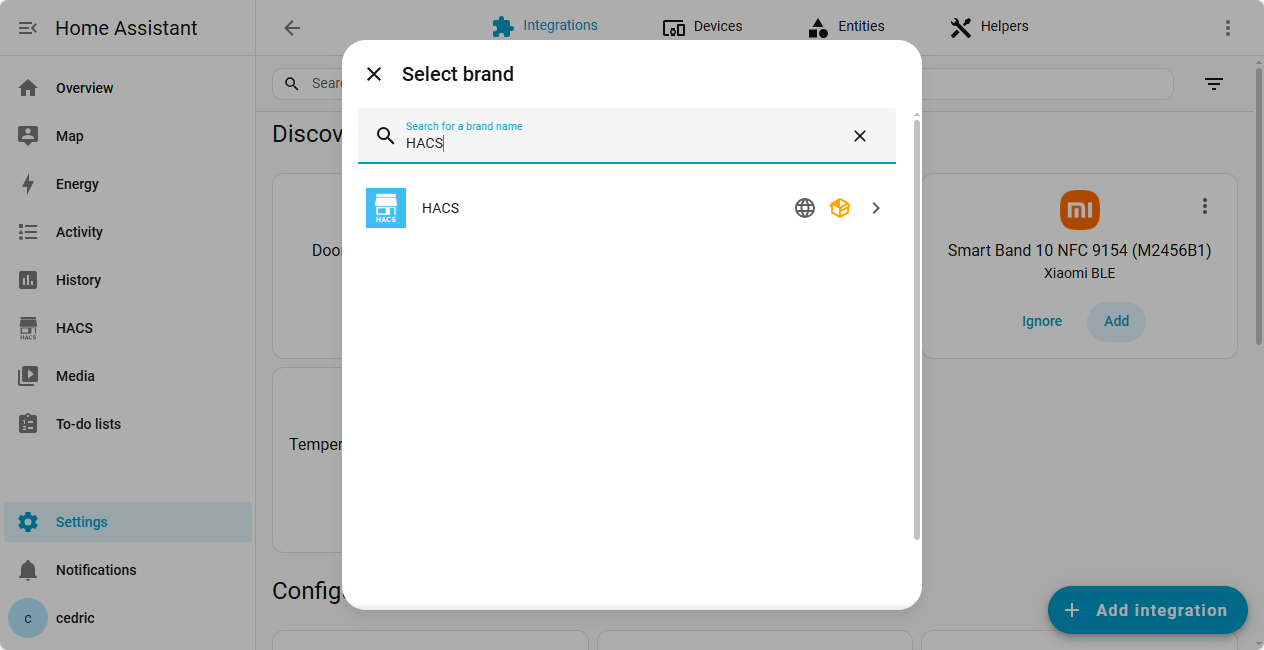Click the orange custom integration box icon
Screen dimensions: 1264x650
840,208
